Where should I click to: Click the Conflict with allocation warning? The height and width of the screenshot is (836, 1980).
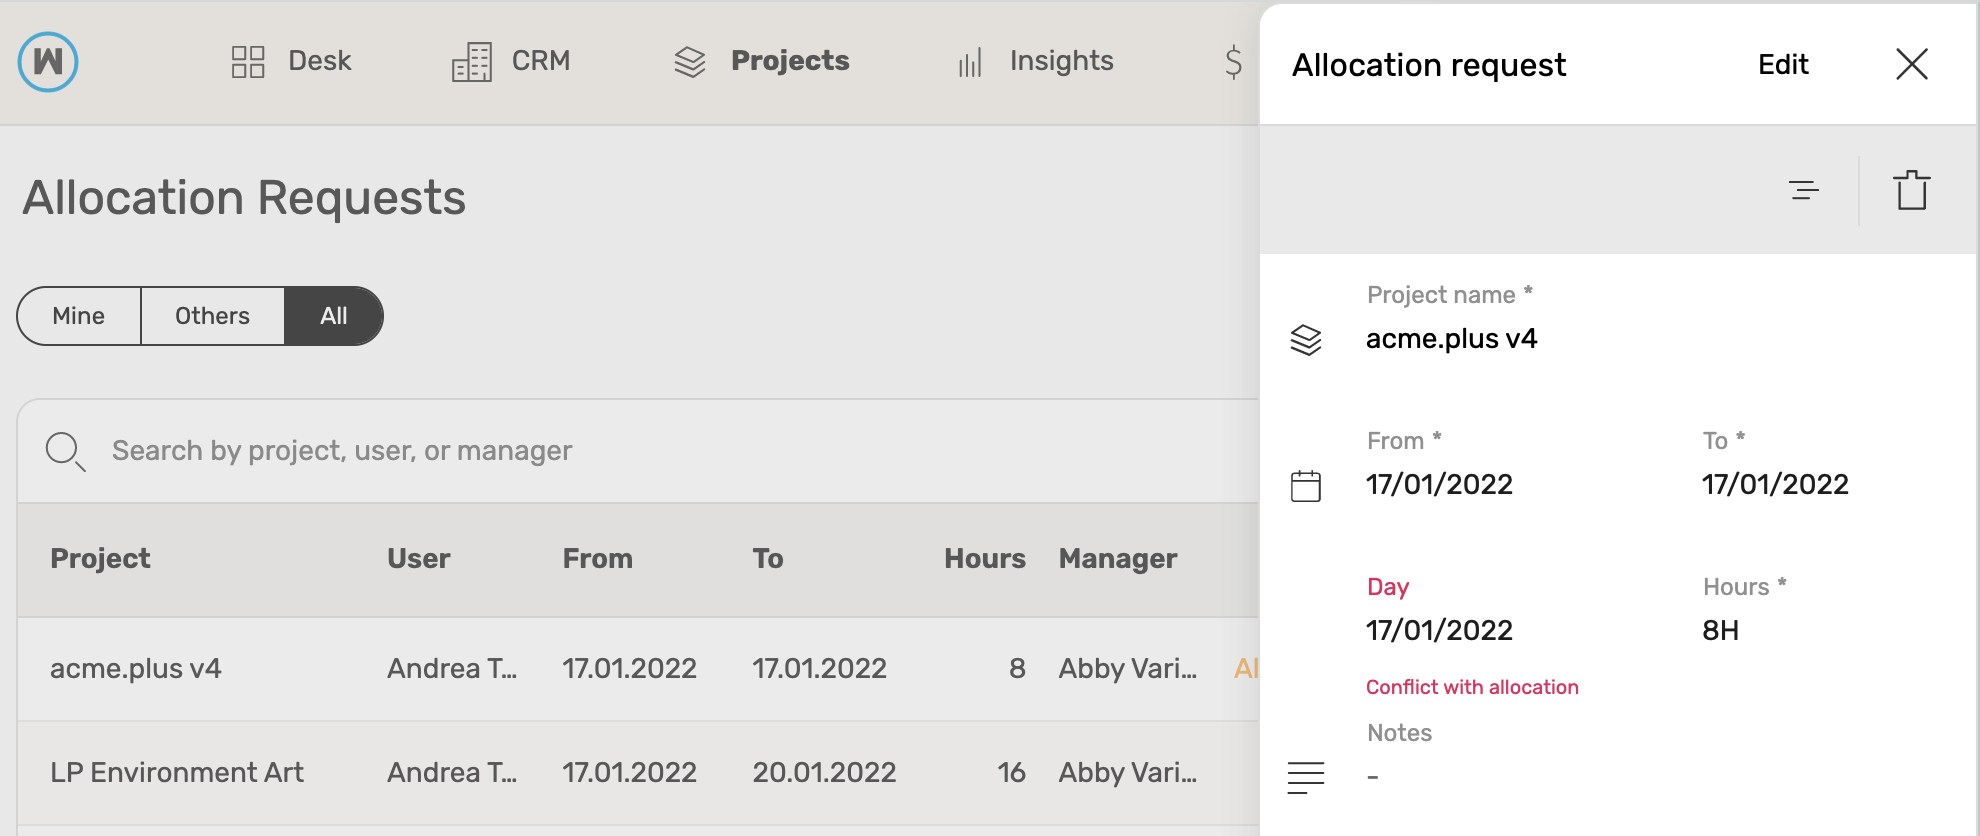click(x=1472, y=688)
